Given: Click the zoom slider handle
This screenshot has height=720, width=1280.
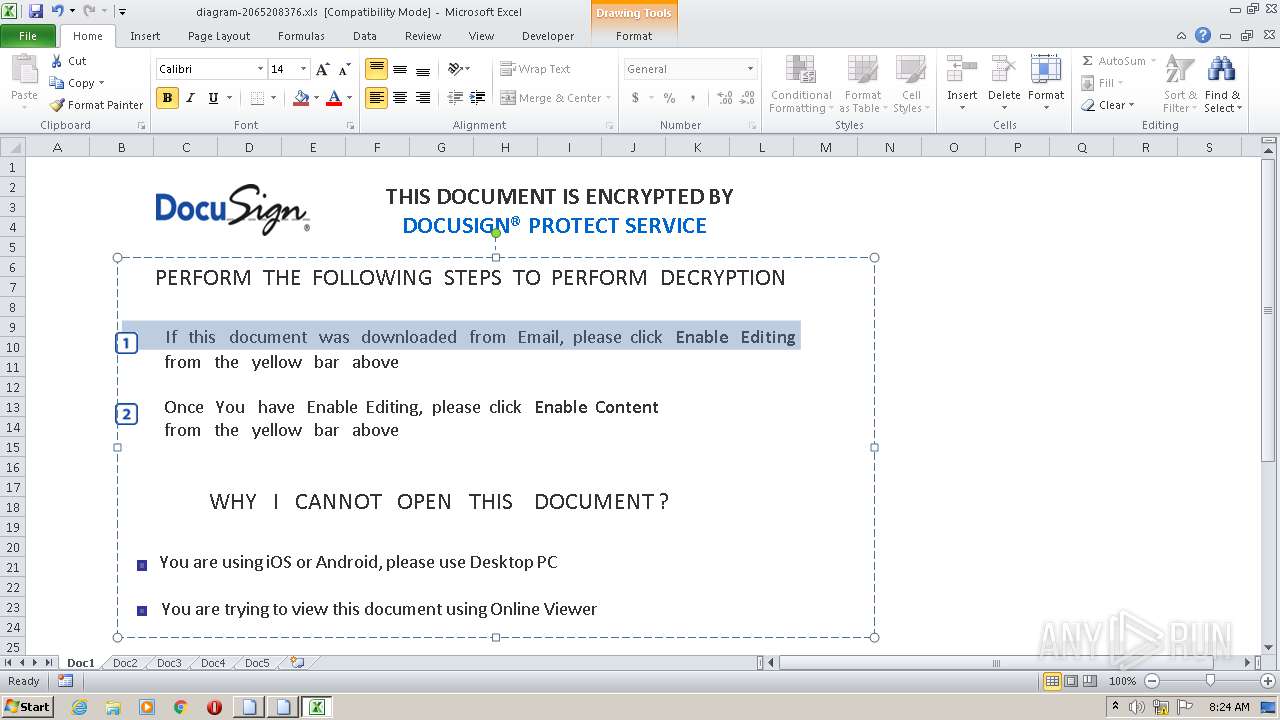Looking at the screenshot, I should (x=1210, y=681).
